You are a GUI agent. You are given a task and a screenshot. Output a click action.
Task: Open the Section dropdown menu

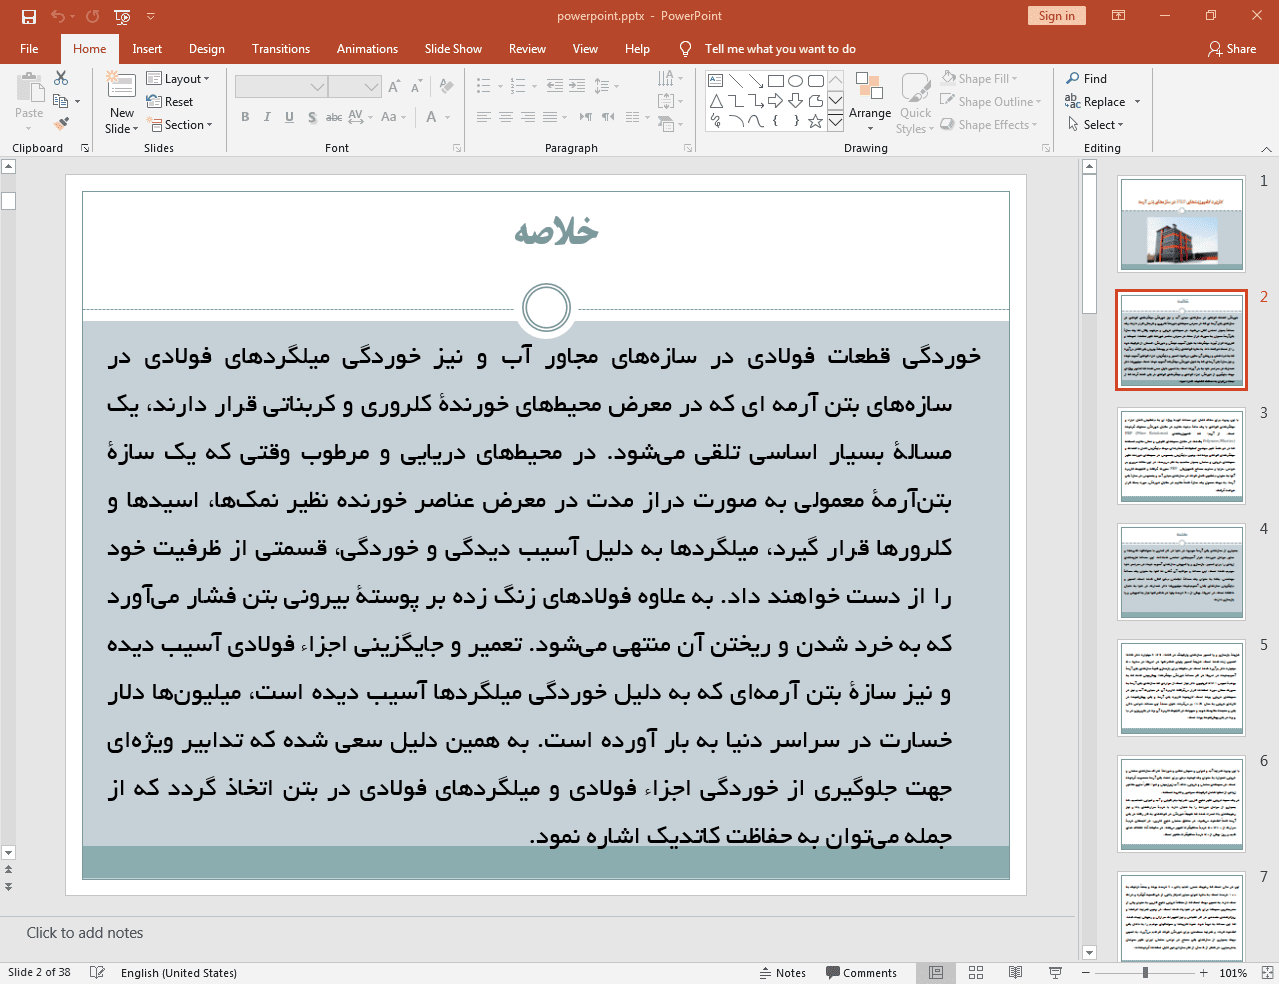click(x=181, y=125)
